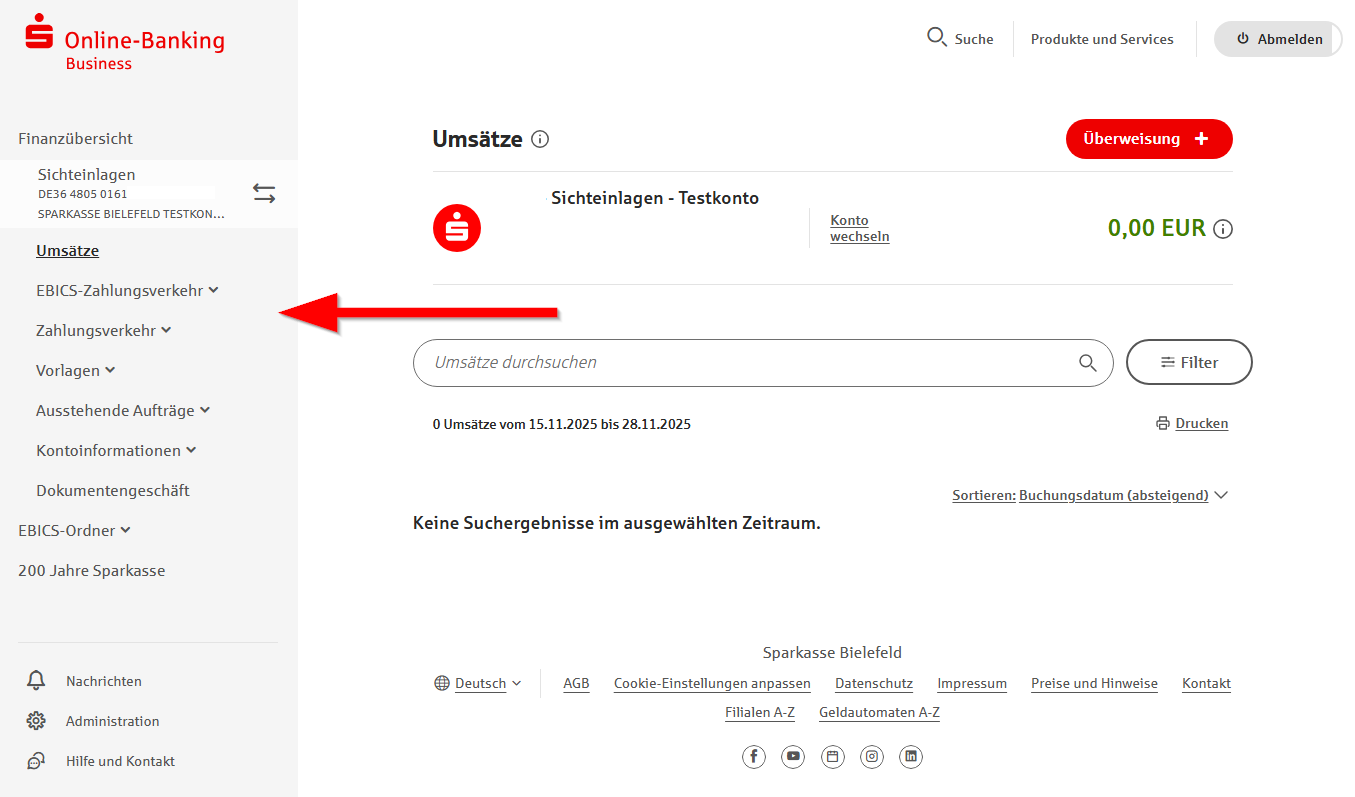The image size is (1355, 797).
Task: Open the YouTube social icon
Action: point(793,757)
